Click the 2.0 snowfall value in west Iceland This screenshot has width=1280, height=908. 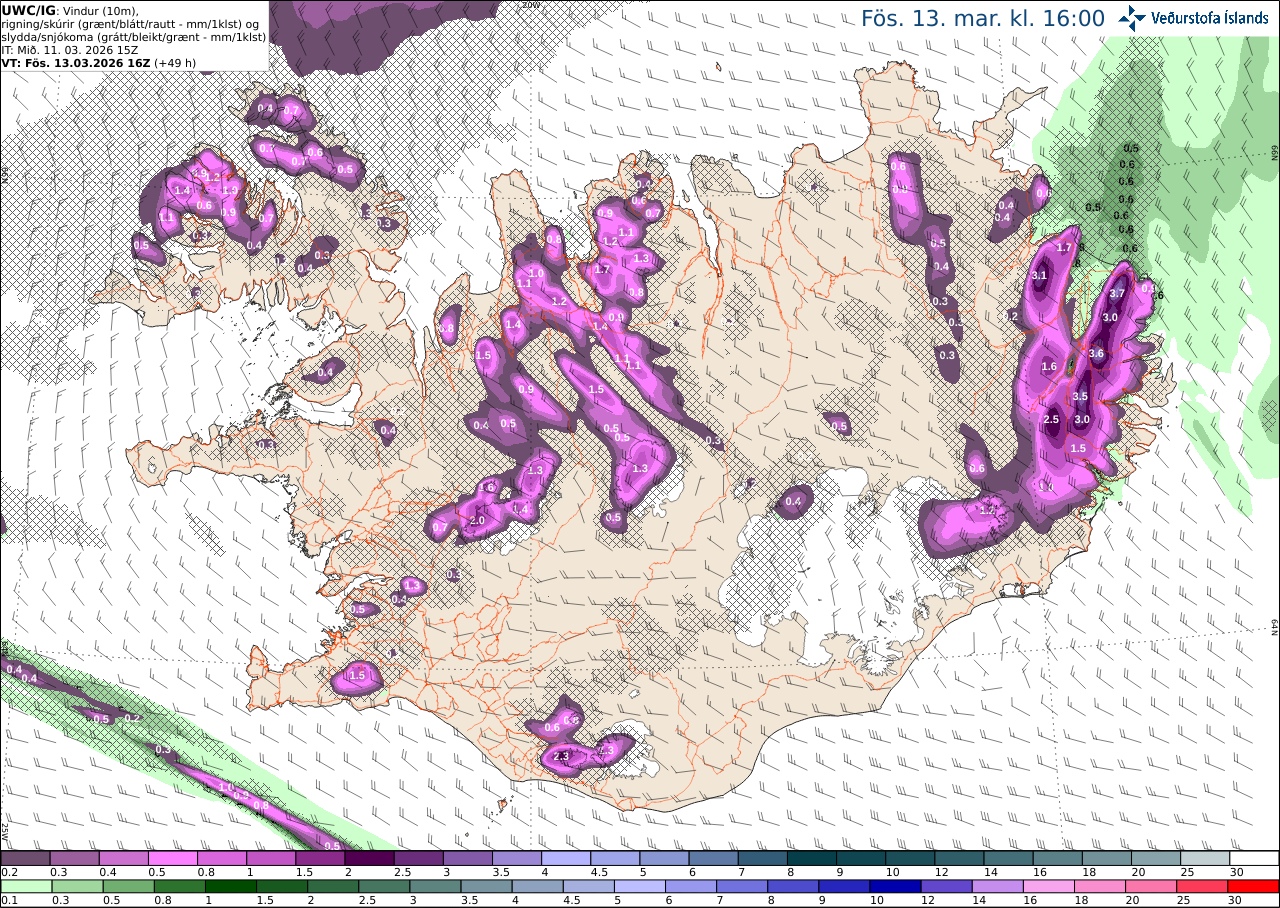[x=477, y=521]
